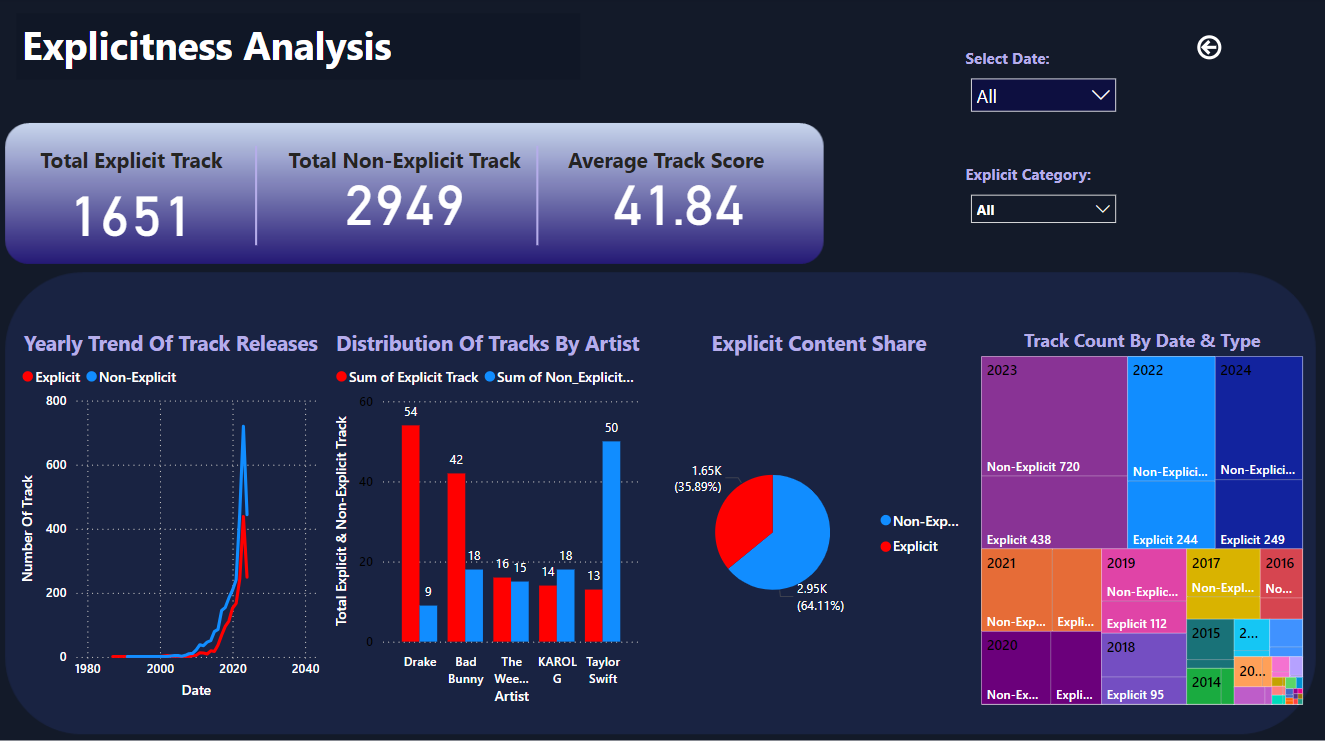This screenshot has height=742, width=1325.
Task: Select 2023 Explicit 438 treemap tile
Action: pos(1053,510)
